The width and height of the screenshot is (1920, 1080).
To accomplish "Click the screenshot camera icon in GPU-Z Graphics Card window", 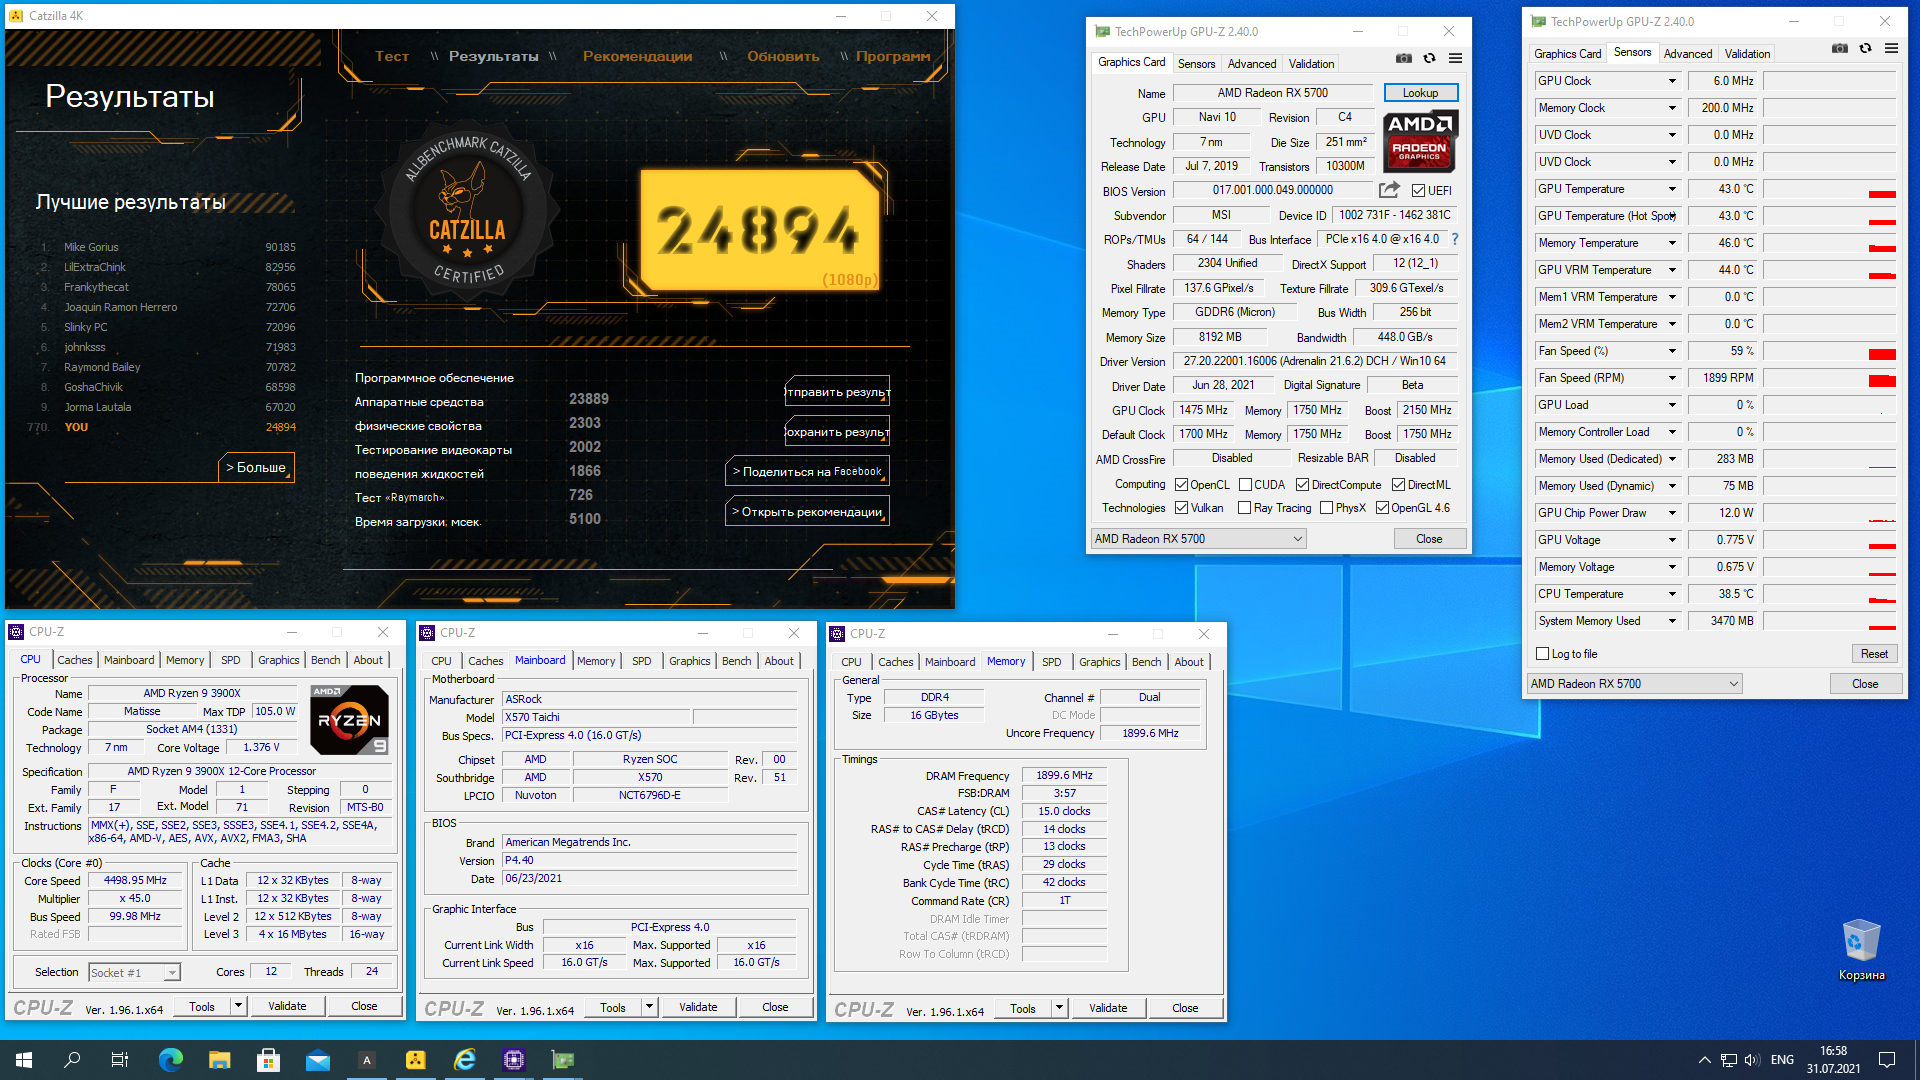I will click(1404, 59).
